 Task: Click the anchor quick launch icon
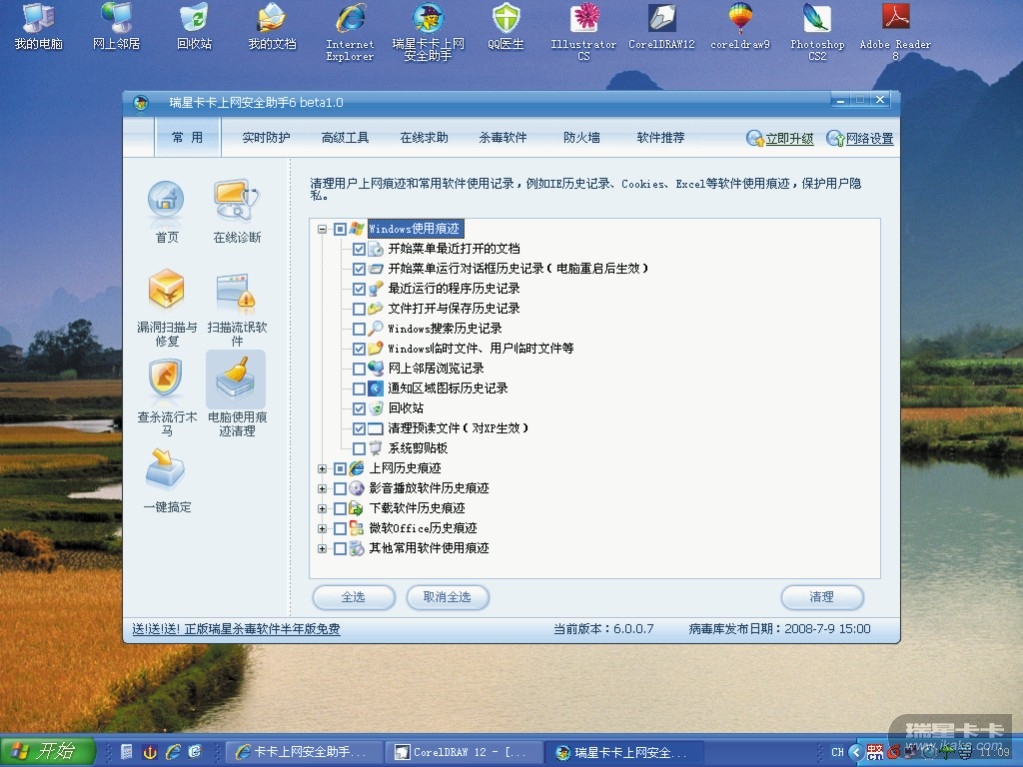(150, 752)
